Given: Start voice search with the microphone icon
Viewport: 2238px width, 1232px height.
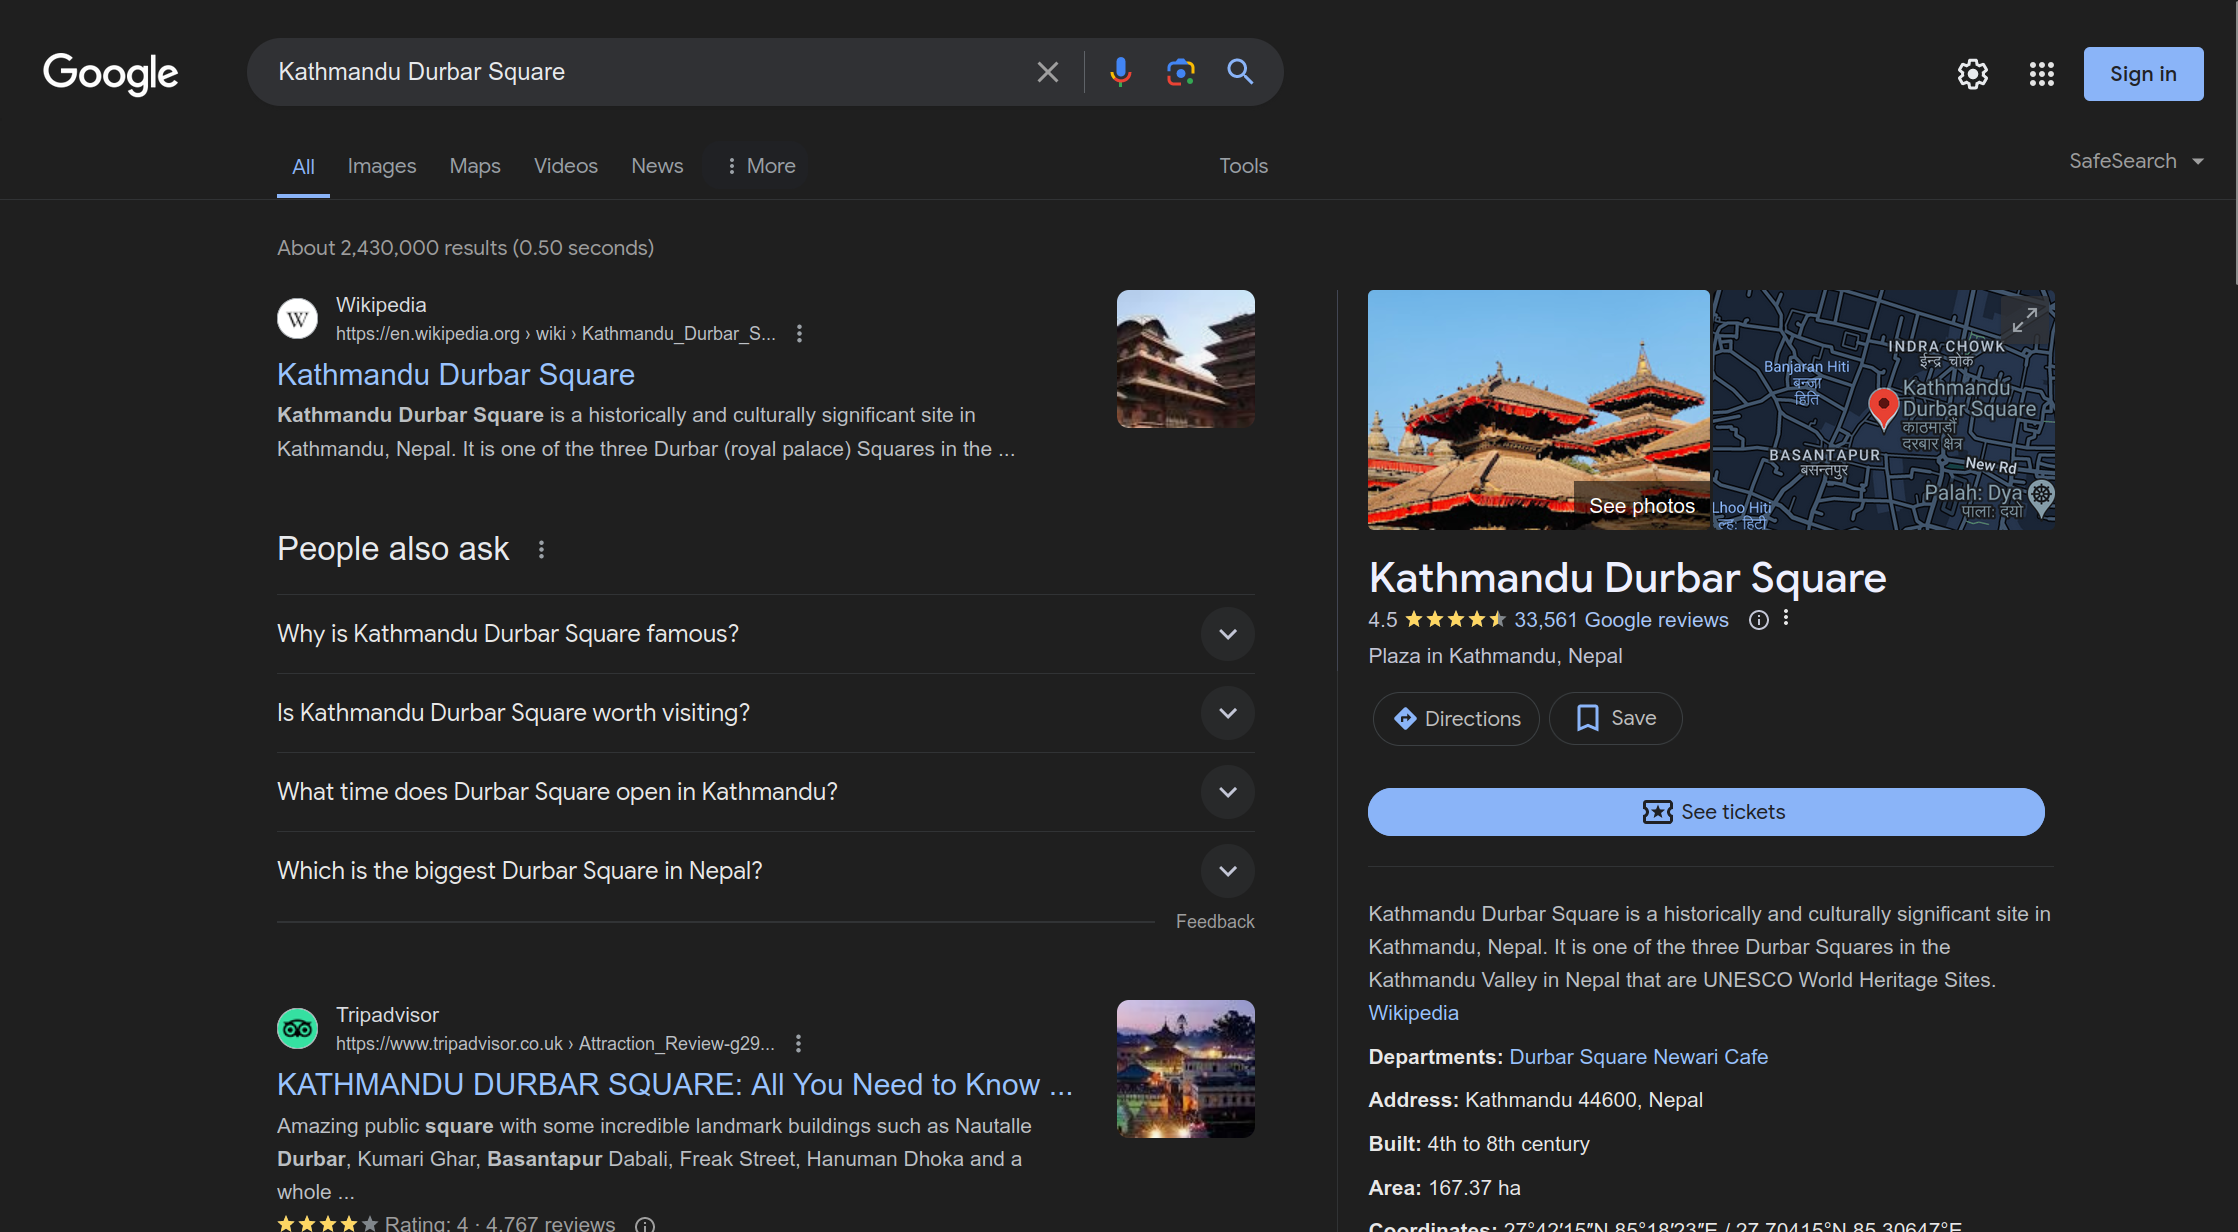Looking at the screenshot, I should coord(1120,72).
